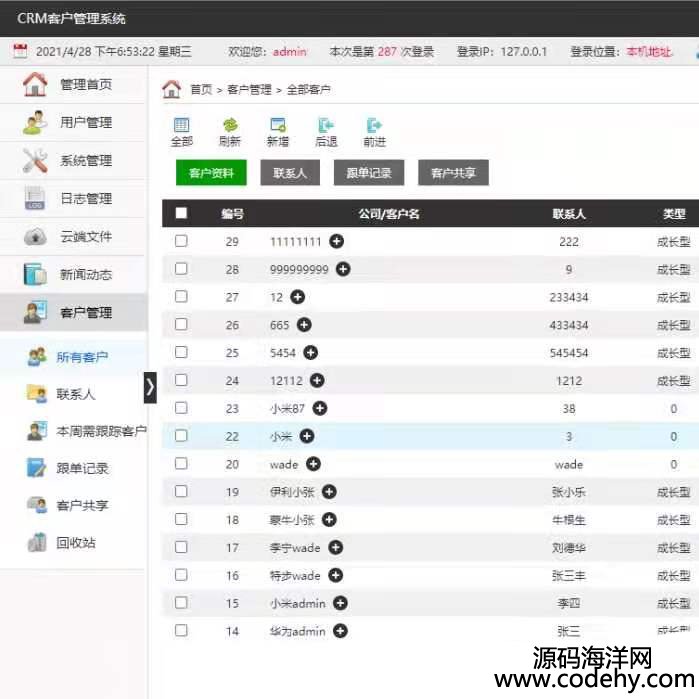
Task: Click the calendar icon beside the date
Action: click(20, 51)
